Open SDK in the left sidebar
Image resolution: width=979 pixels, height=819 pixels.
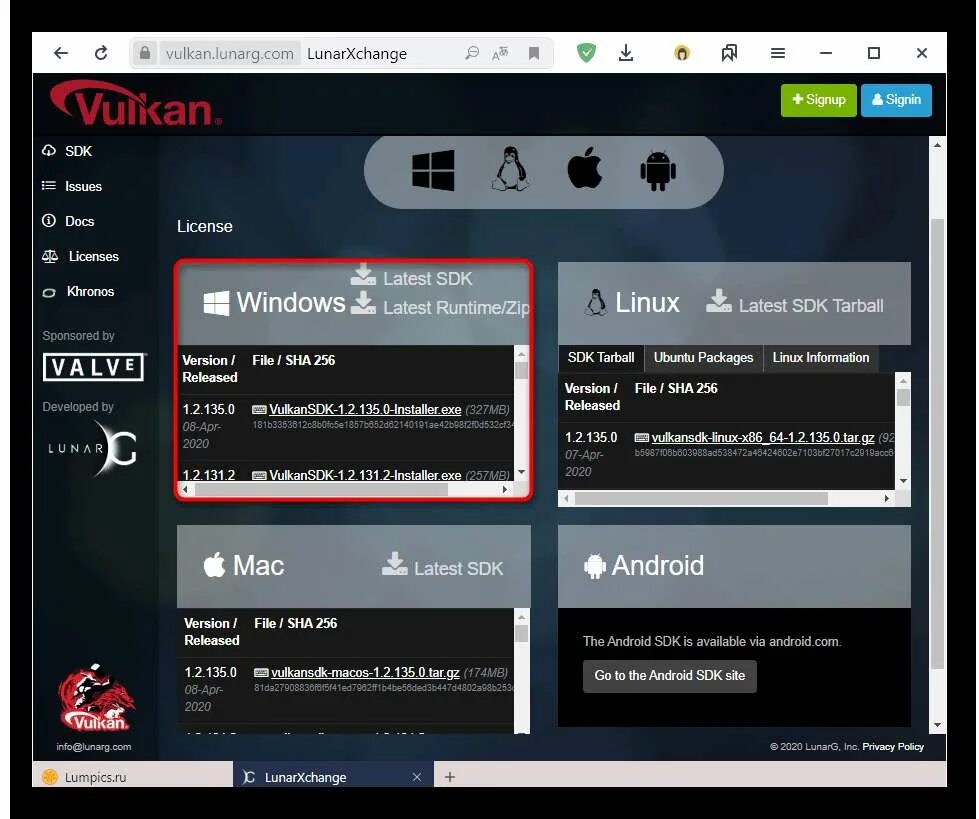[x=67, y=151]
